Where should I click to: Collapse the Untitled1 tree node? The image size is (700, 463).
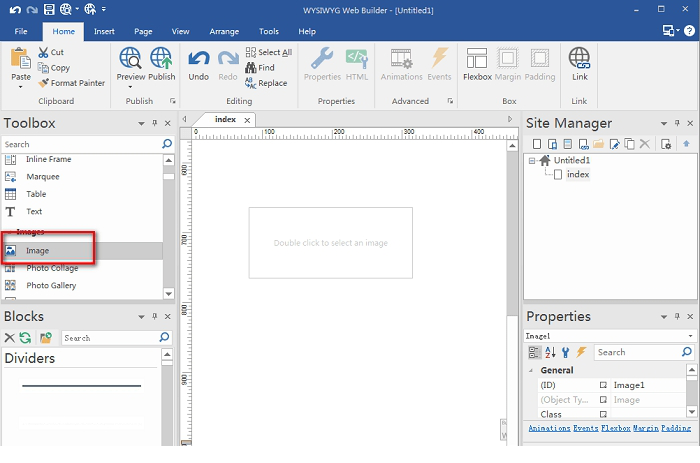(532, 160)
